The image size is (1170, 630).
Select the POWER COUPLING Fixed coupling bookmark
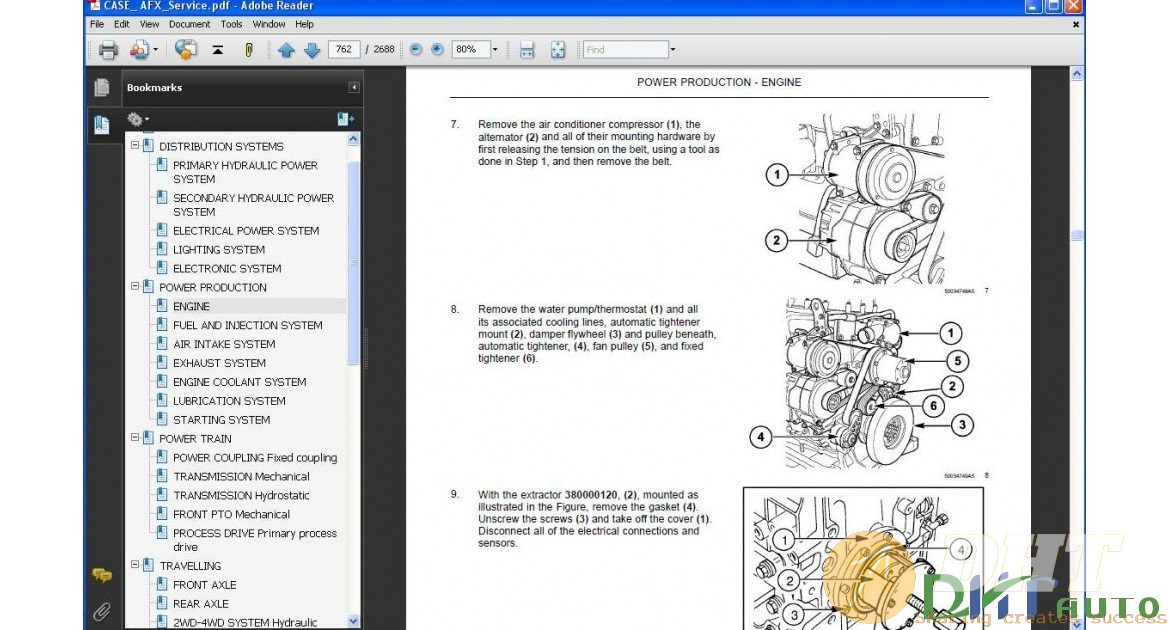click(x=255, y=458)
